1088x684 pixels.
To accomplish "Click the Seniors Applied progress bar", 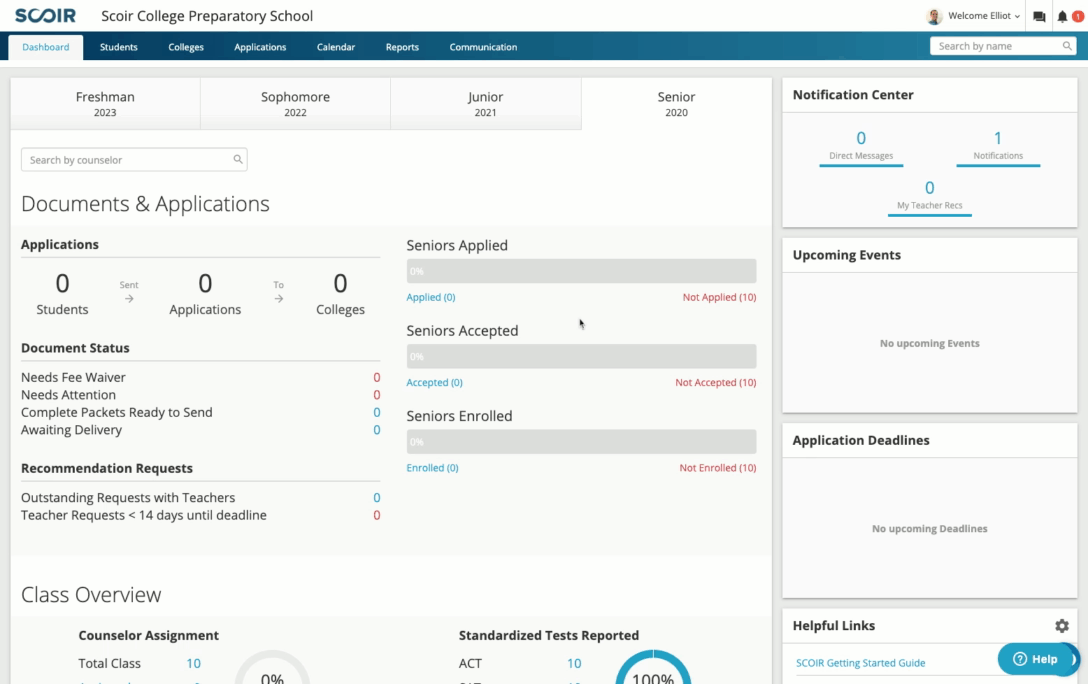I will (581, 271).
